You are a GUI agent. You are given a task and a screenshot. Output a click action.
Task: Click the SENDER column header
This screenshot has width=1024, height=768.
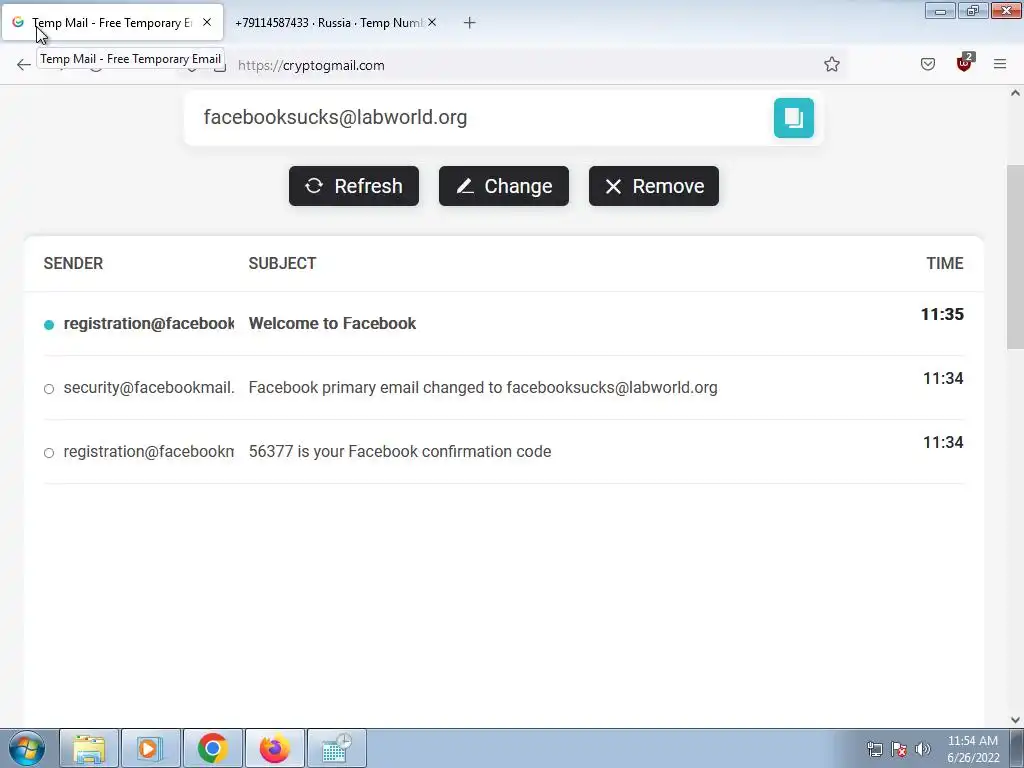point(73,263)
